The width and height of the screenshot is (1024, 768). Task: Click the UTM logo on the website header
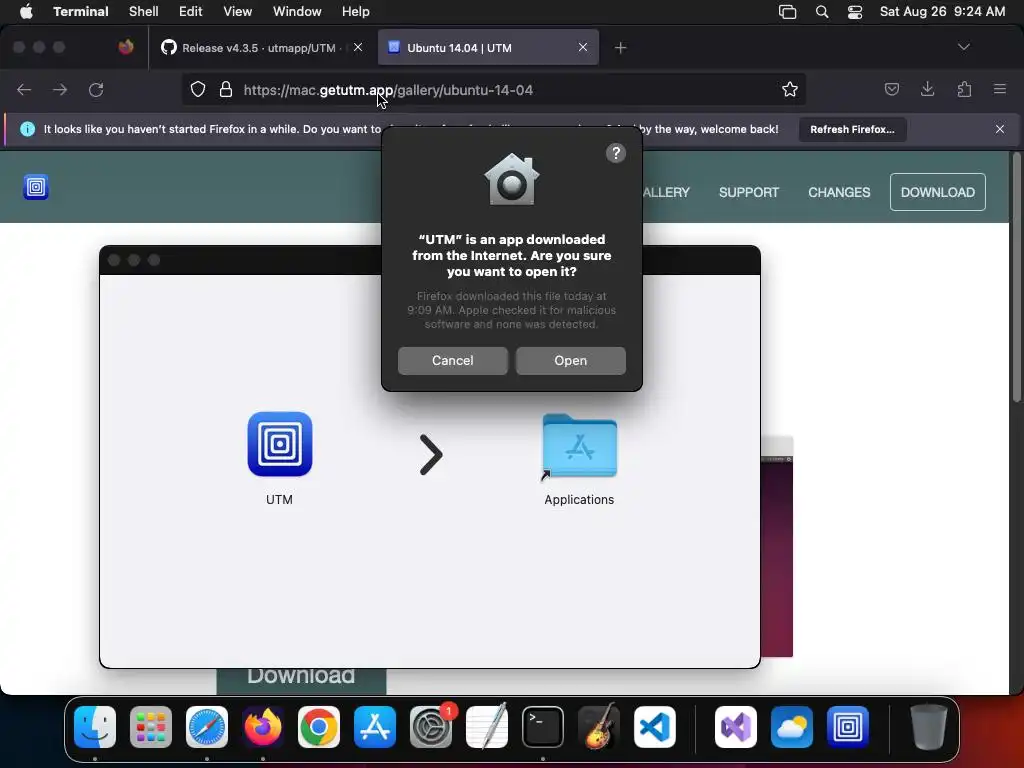point(36,187)
